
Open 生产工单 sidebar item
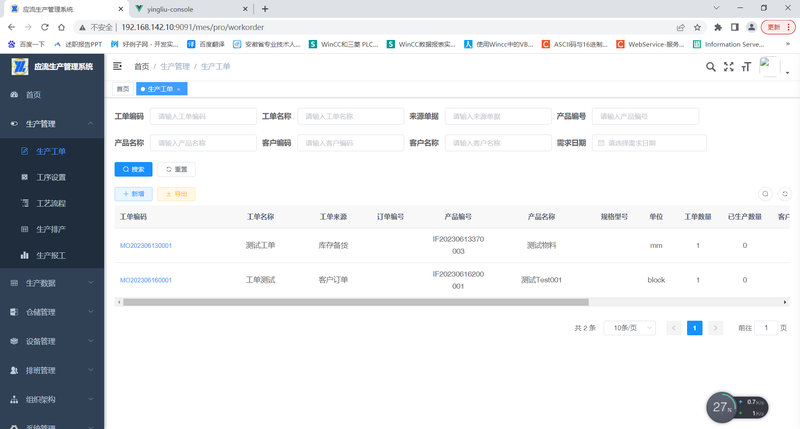(x=52, y=152)
